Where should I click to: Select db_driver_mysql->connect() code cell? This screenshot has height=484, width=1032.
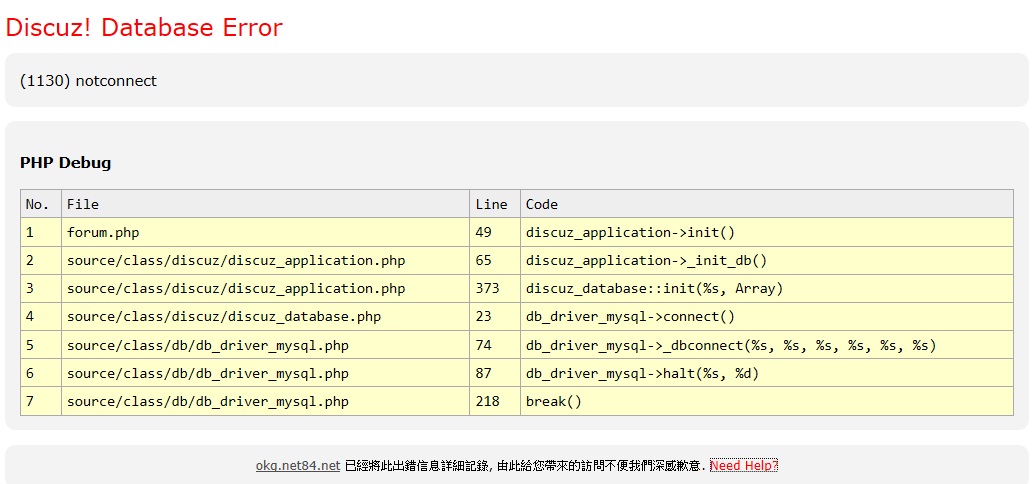pos(767,317)
